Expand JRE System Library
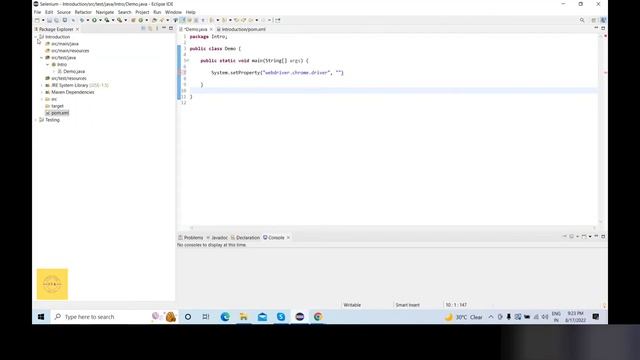 42,85
